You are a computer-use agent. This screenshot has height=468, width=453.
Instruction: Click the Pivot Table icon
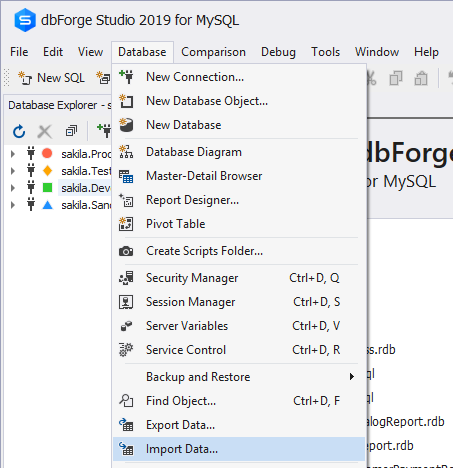(126, 224)
